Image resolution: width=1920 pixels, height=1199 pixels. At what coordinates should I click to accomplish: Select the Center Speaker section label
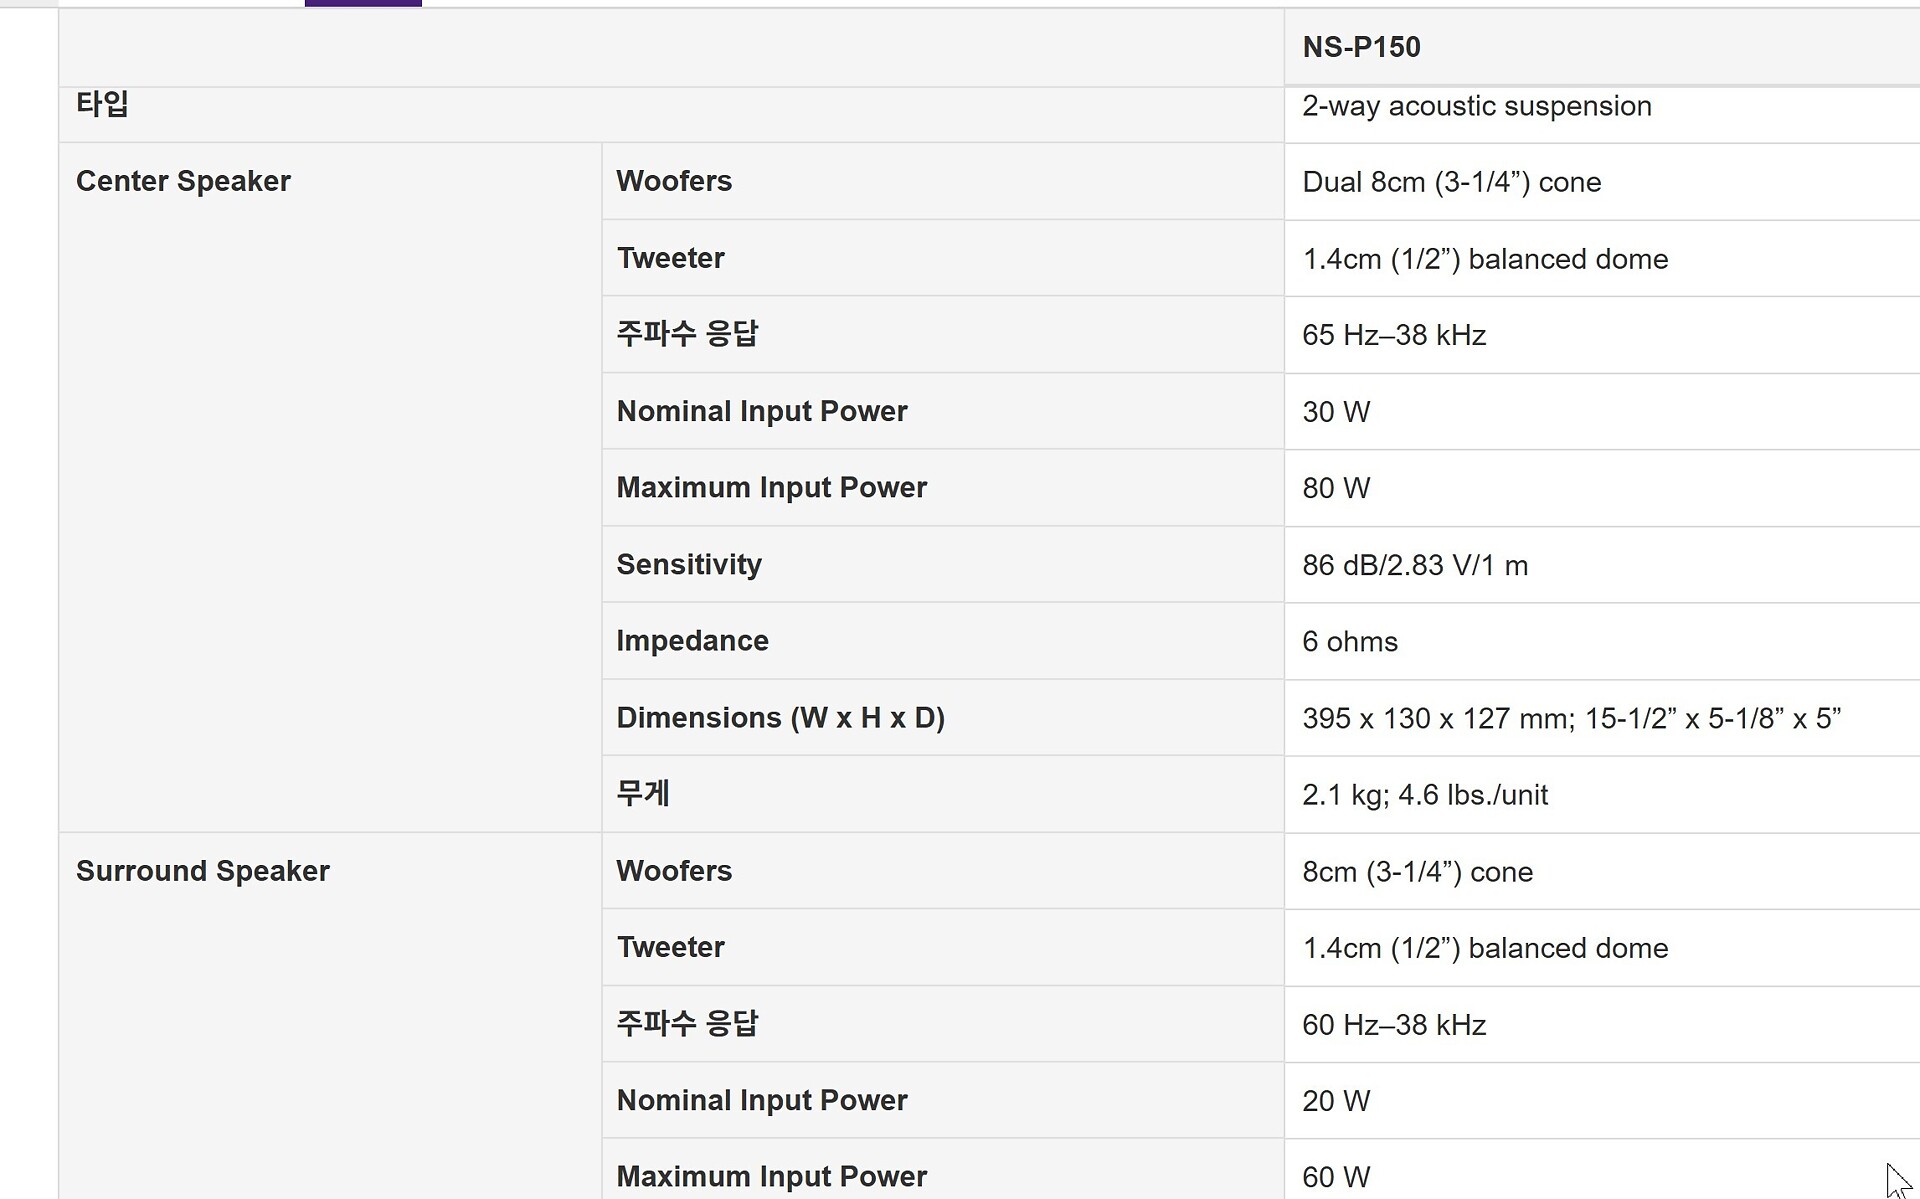point(183,181)
